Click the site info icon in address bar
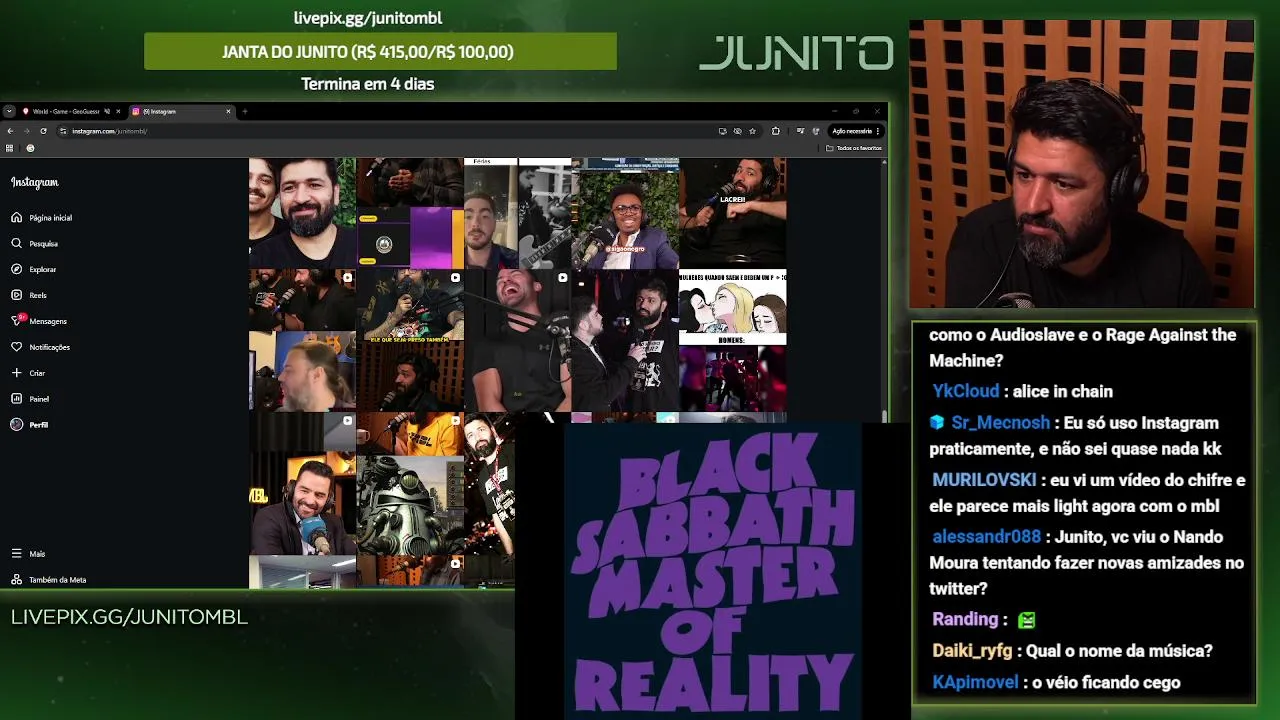Viewport: 1280px width, 720px height. click(63, 131)
